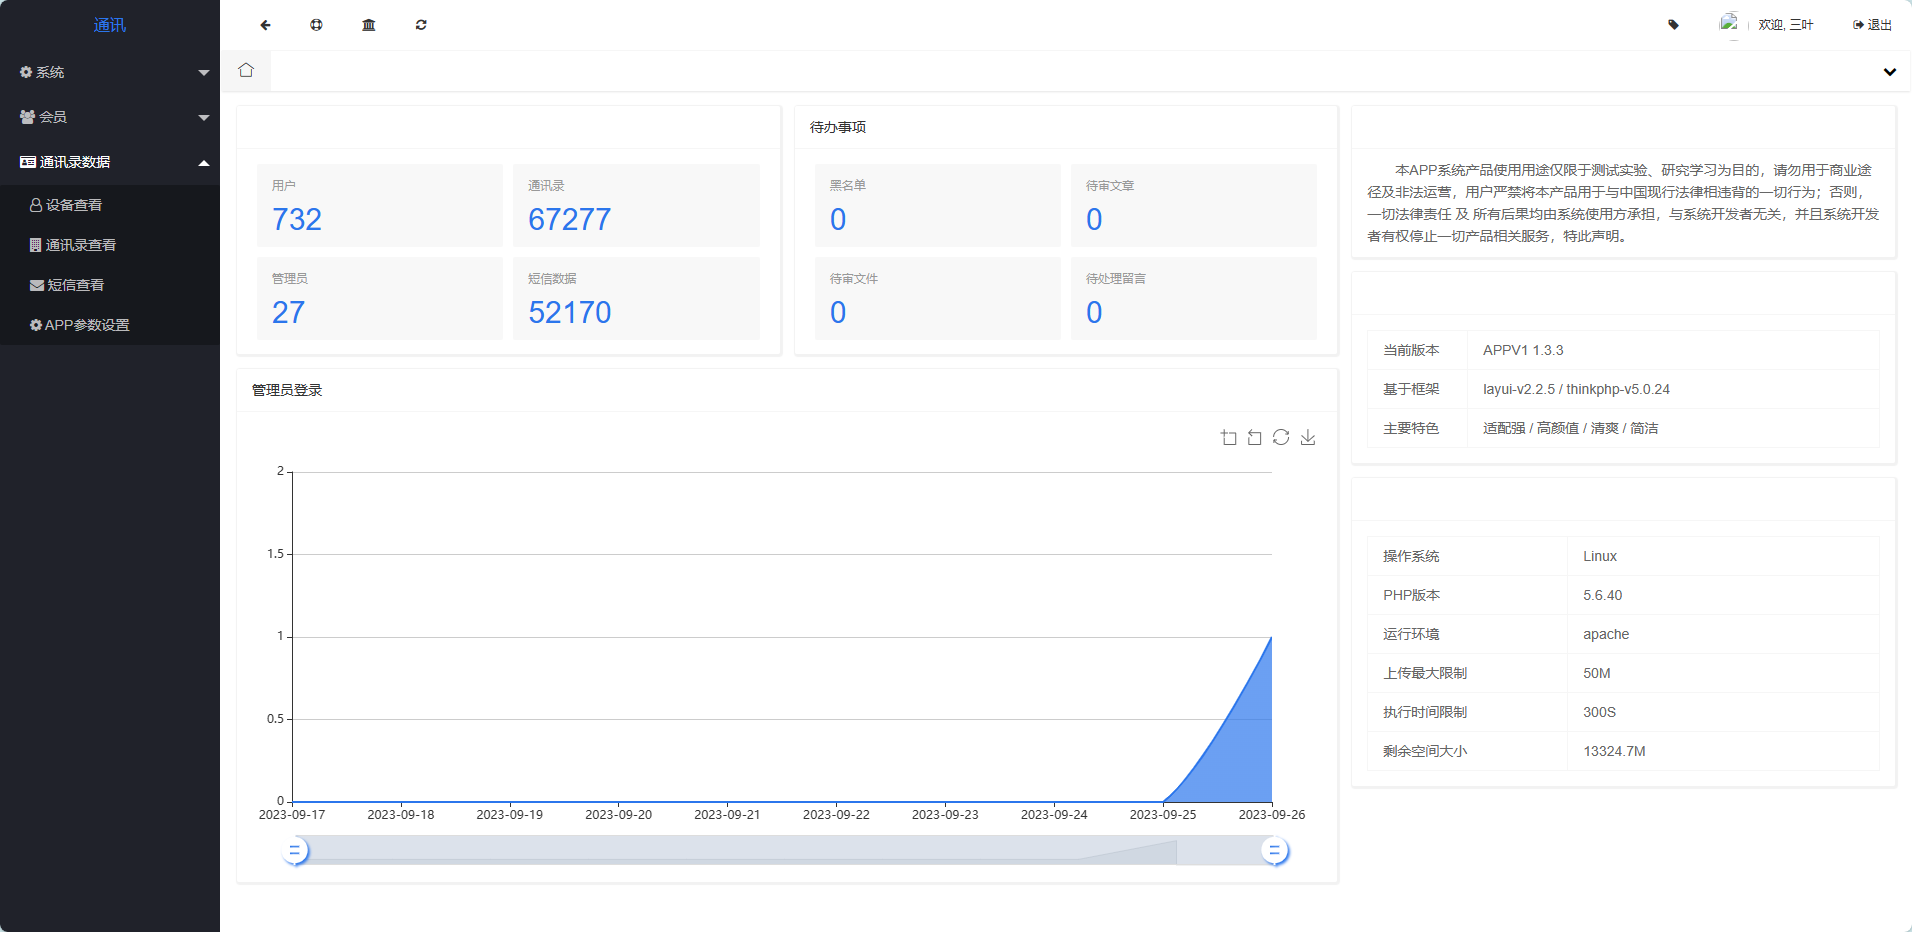
Task: Click the refresh icon in top header
Action: point(421,25)
